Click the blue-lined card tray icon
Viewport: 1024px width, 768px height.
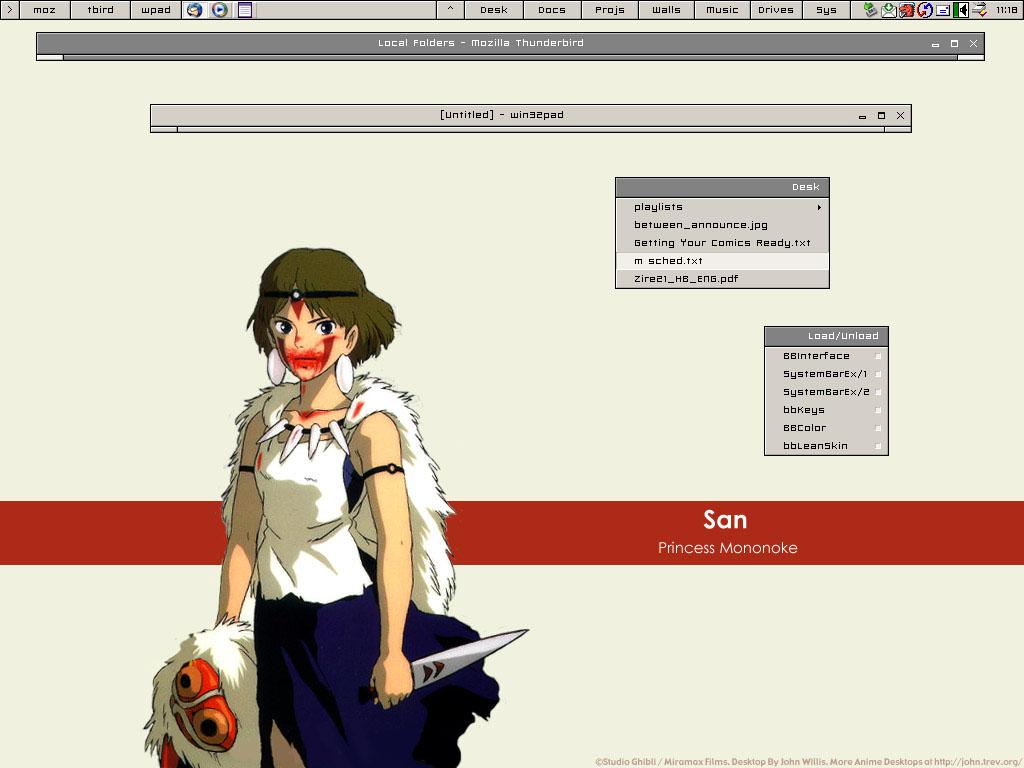pos(943,10)
